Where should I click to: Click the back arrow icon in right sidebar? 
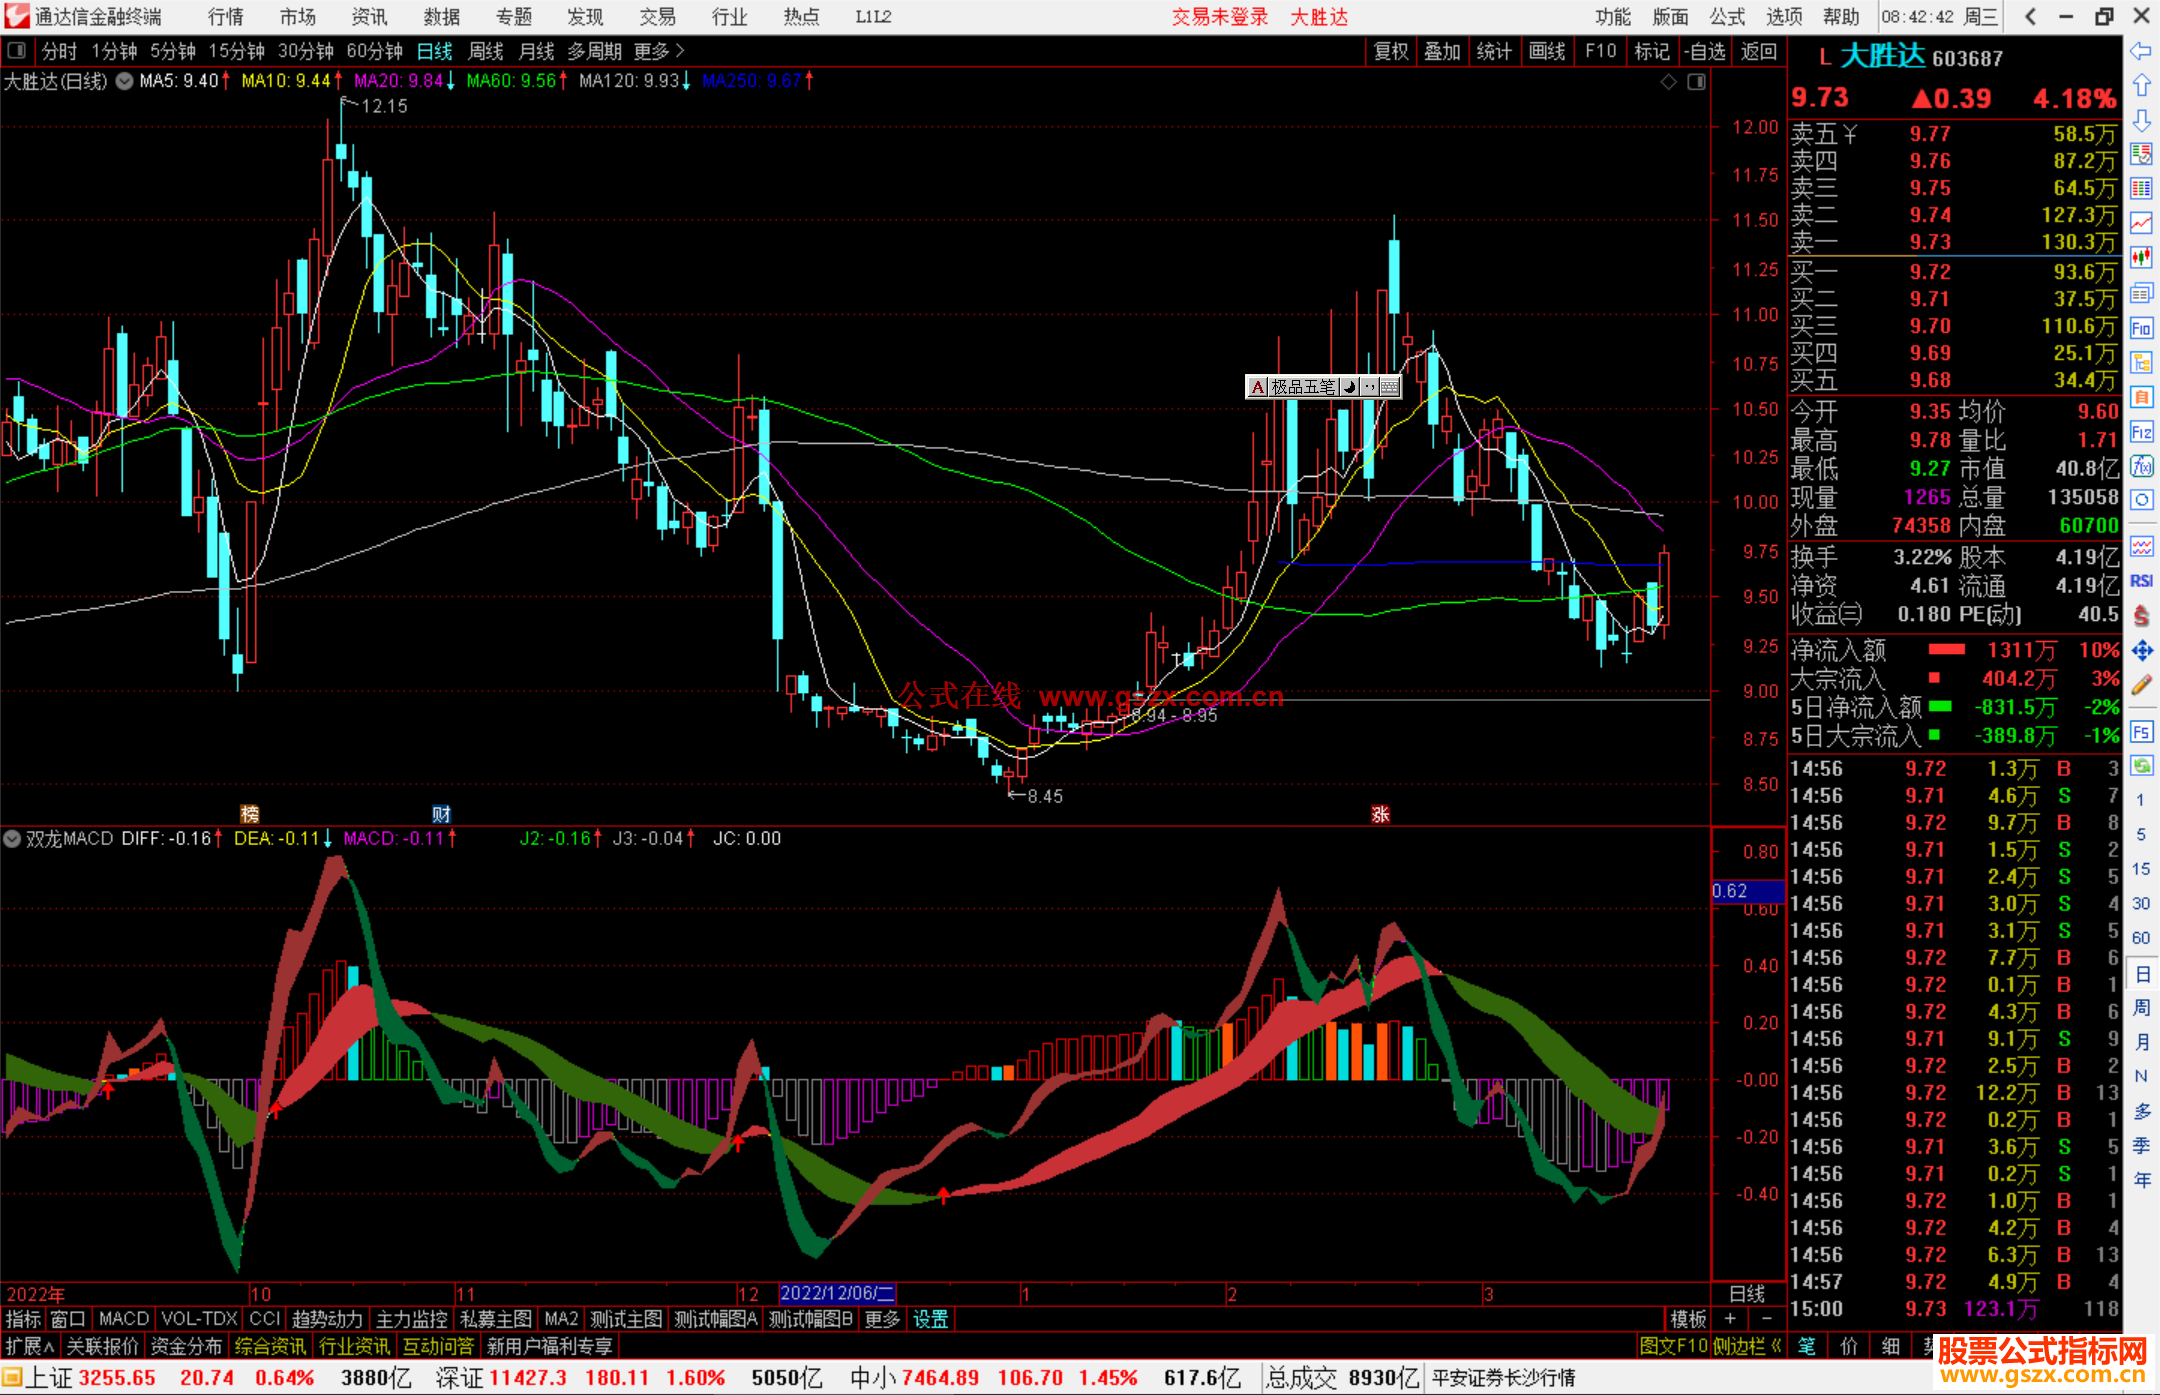pos(2141,51)
